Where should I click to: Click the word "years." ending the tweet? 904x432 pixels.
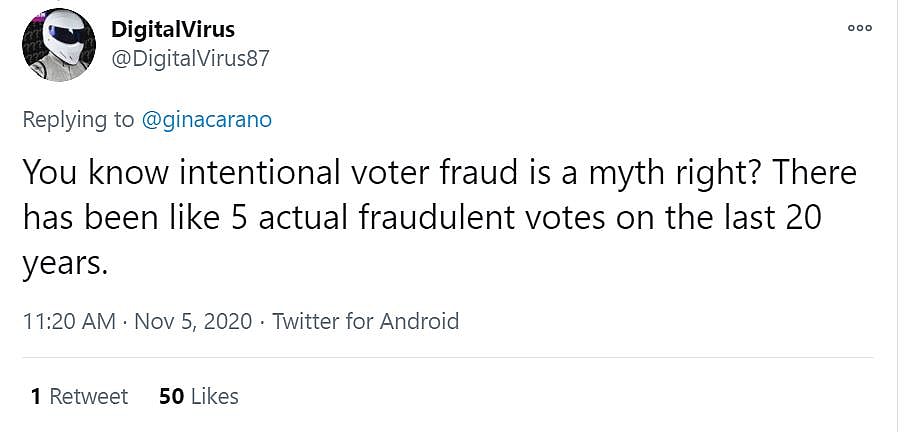click(62, 260)
